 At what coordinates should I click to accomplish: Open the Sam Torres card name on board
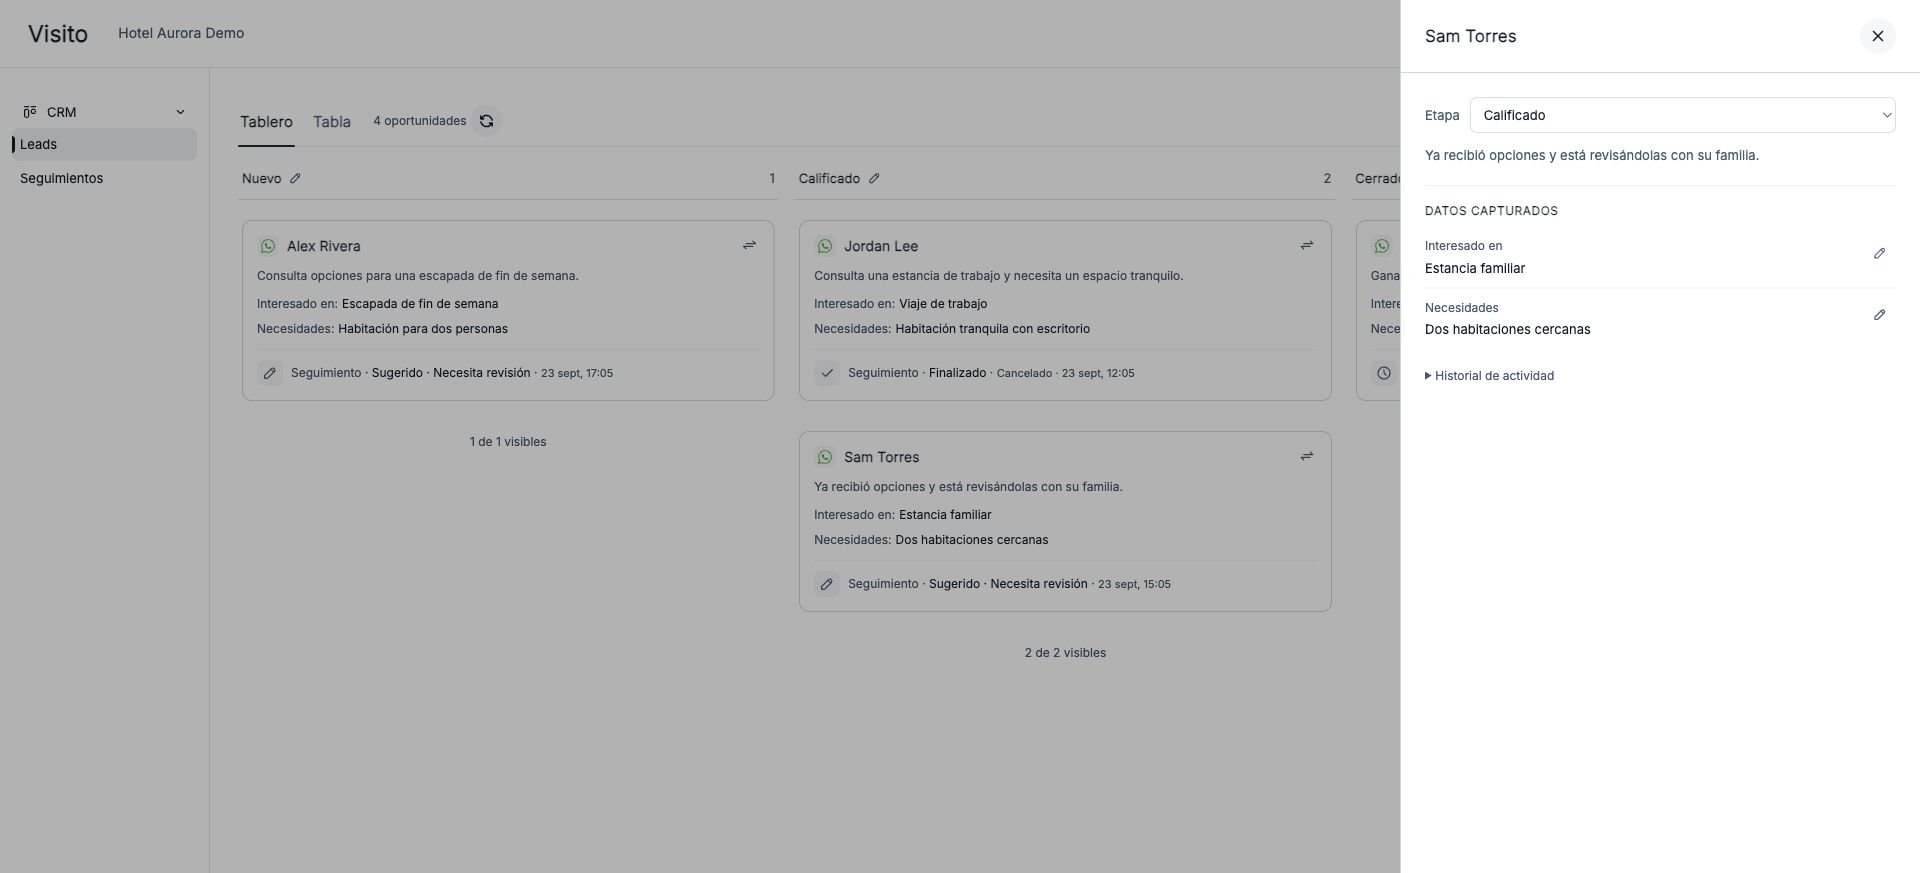(882, 457)
